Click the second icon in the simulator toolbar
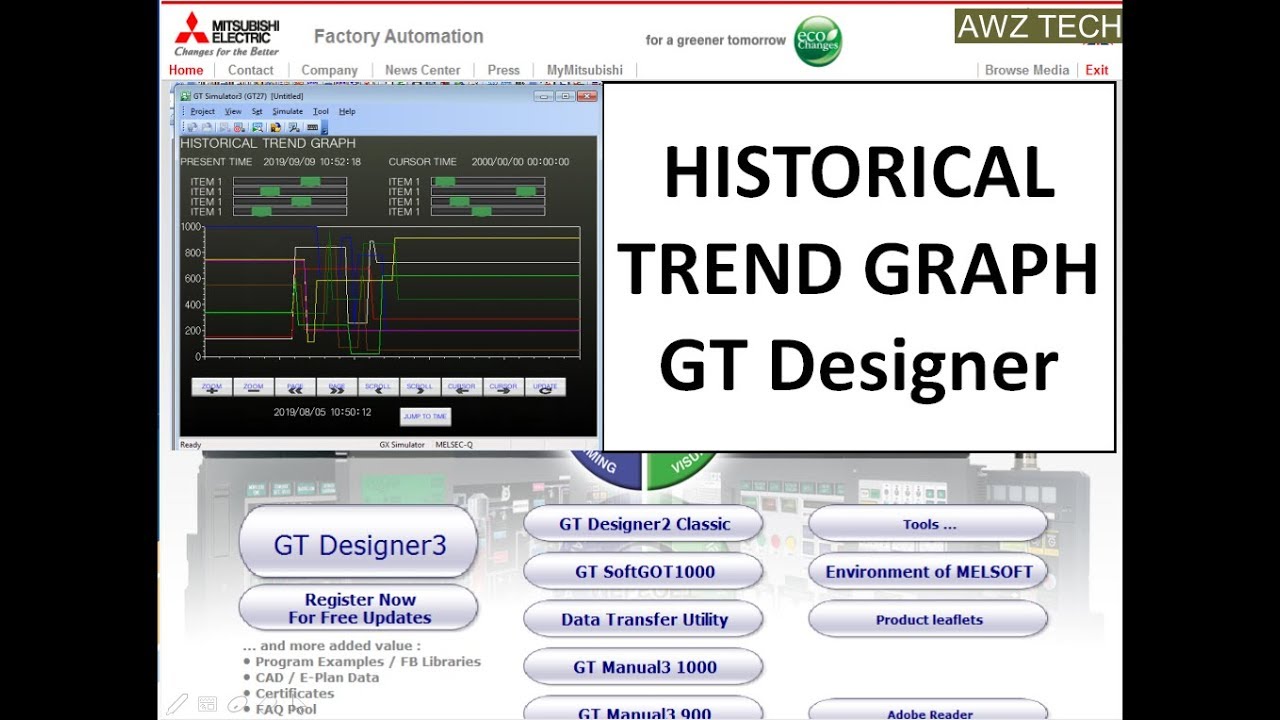Viewport: 1280px width, 720px height. [x=207, y=127]
